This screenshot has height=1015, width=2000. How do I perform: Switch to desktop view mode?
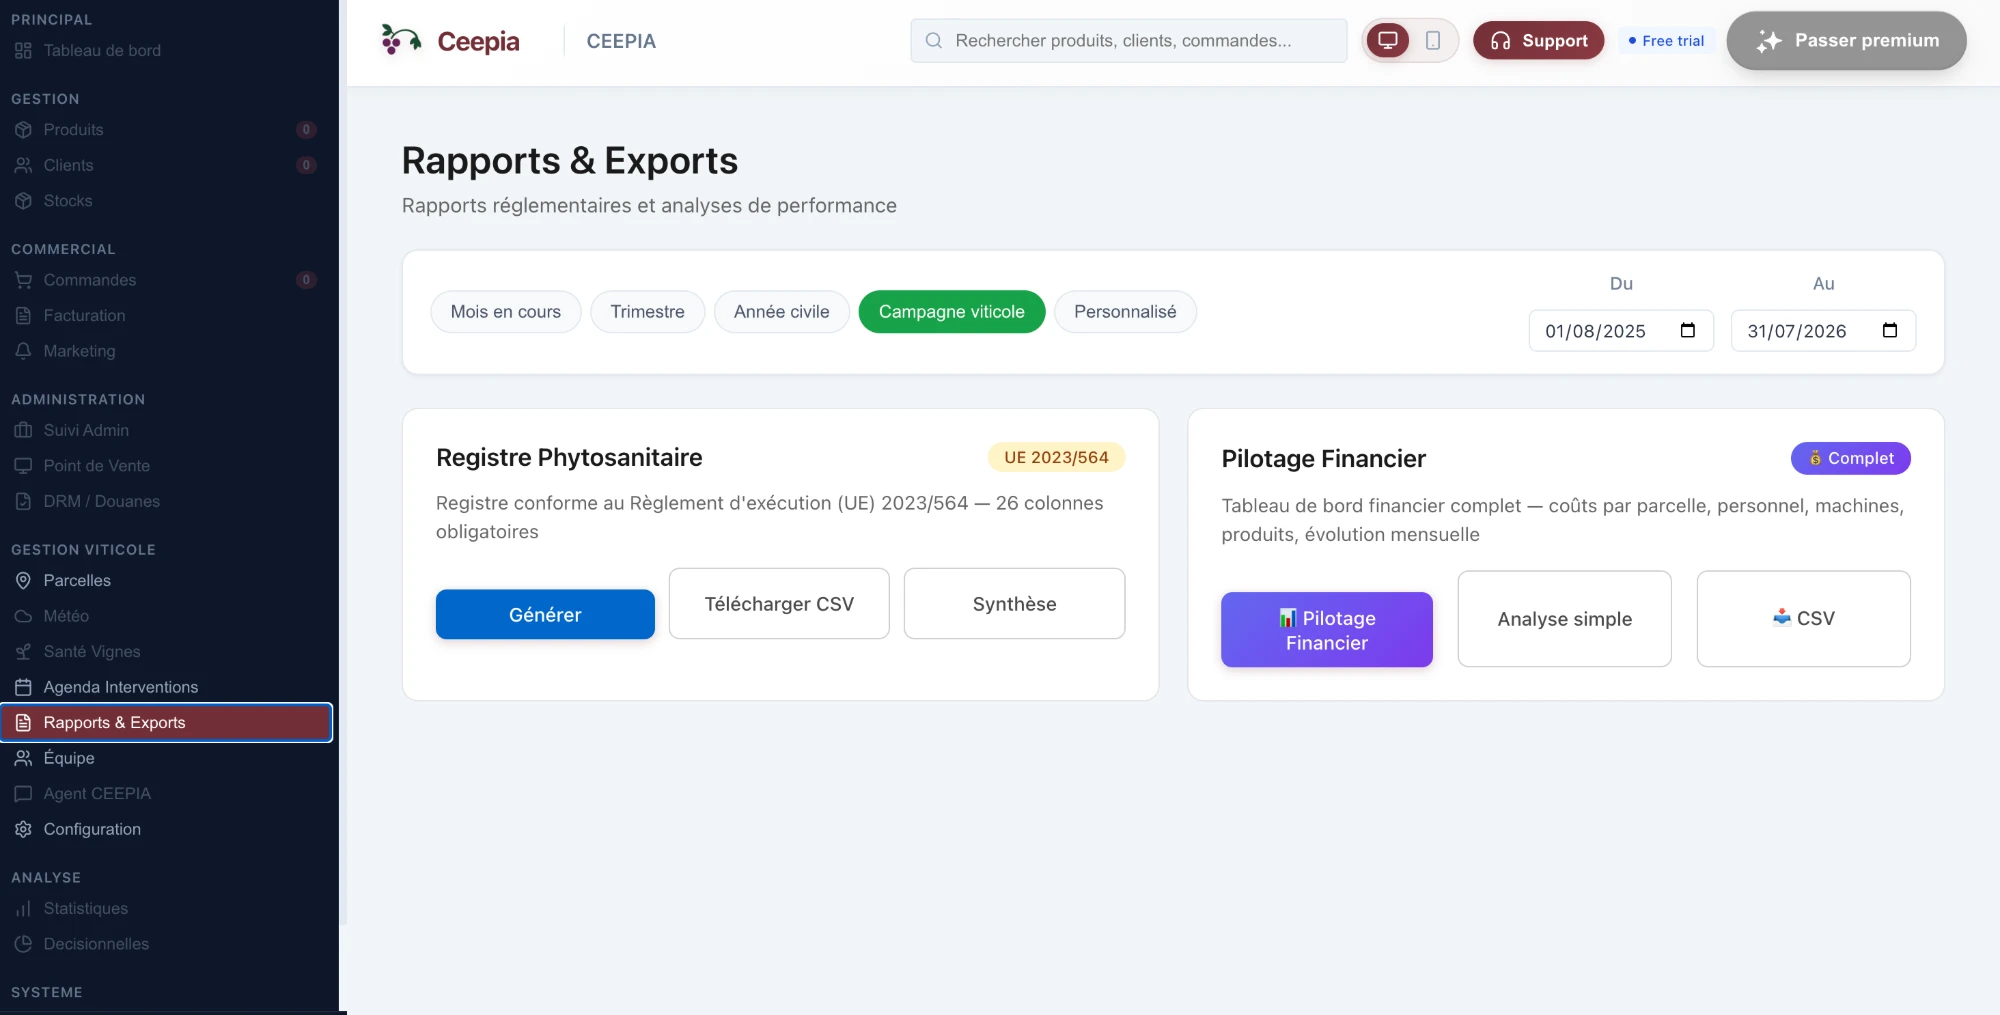coord(1388,41)
